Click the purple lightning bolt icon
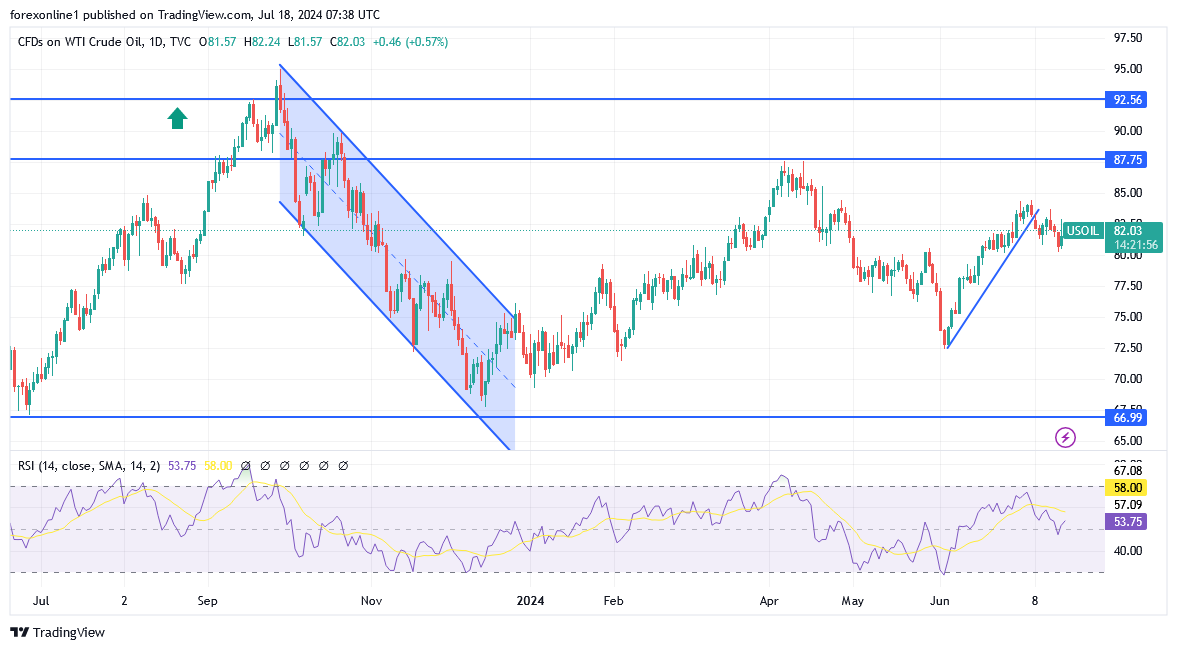The width and height of the screenshot is (1177, 650). tap(1065, 437)
